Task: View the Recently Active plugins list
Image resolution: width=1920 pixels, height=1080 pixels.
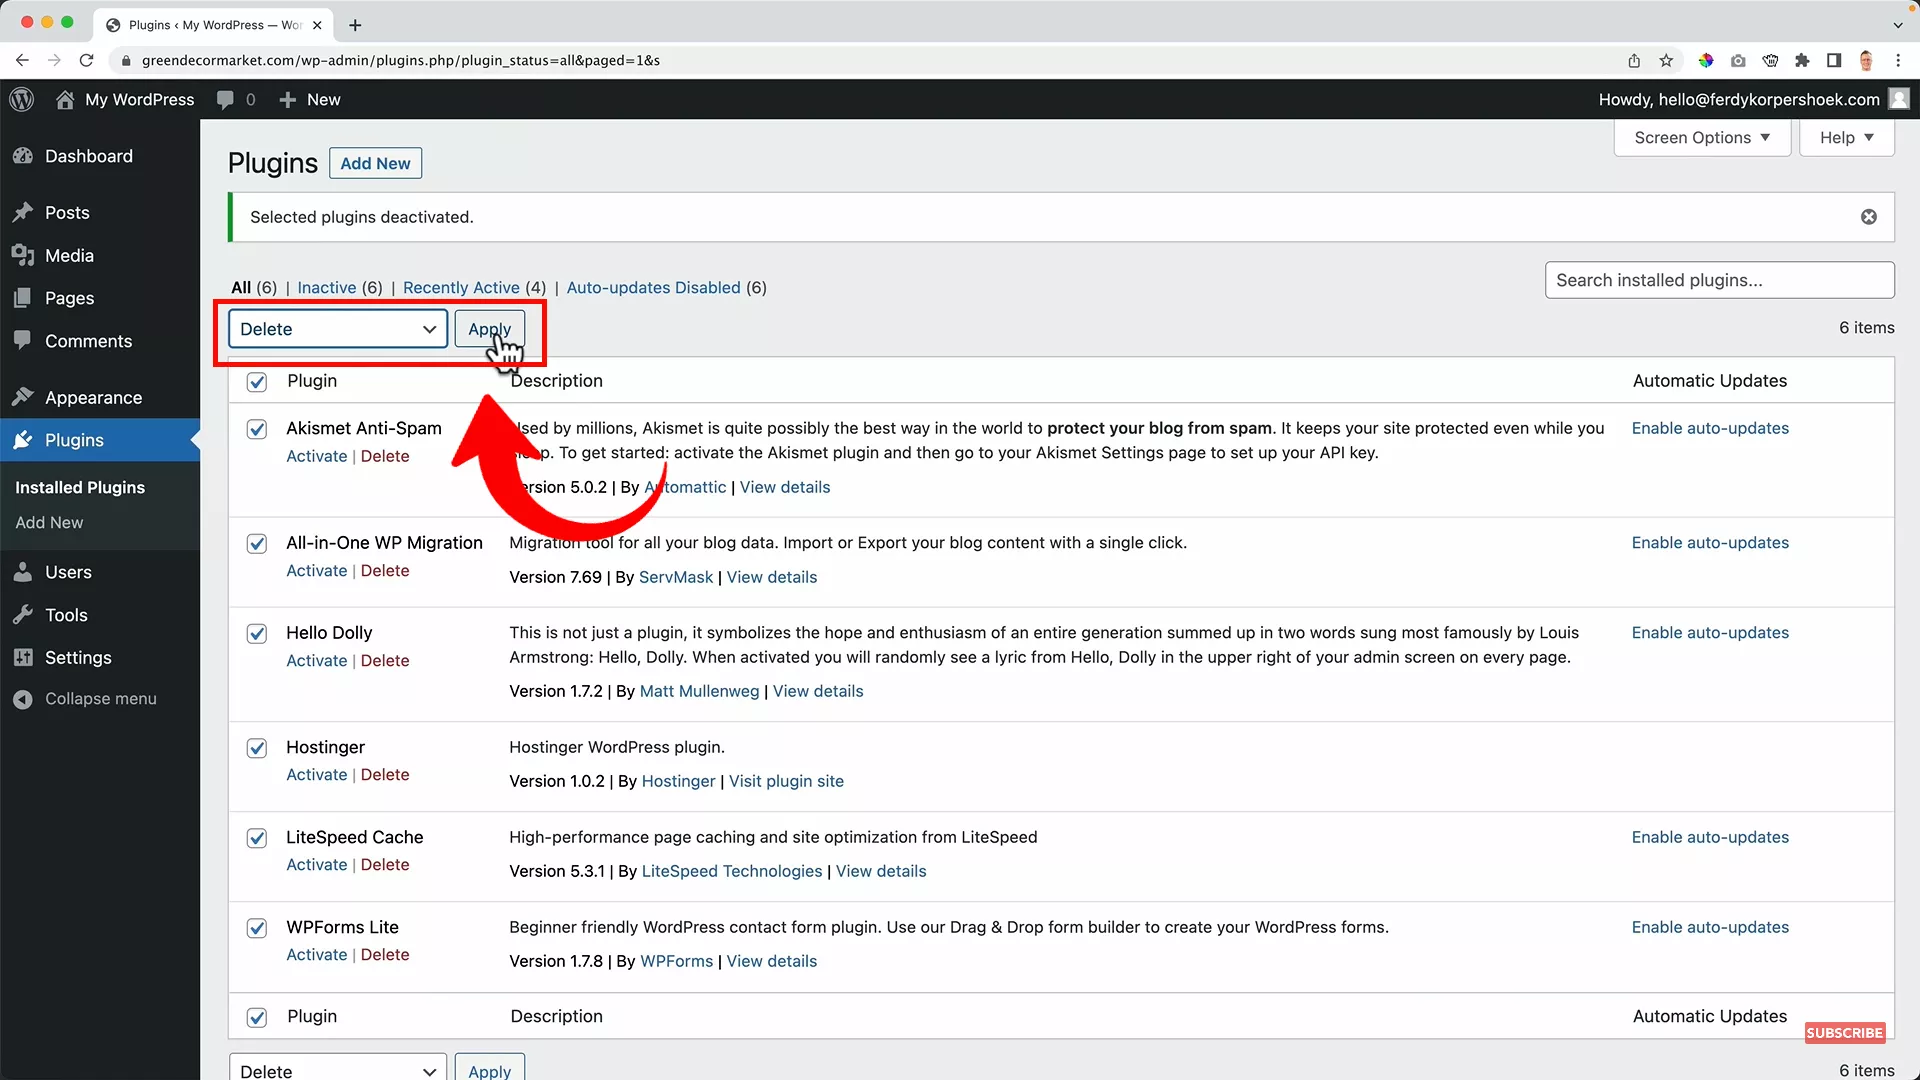Action: tap(462, 287)
